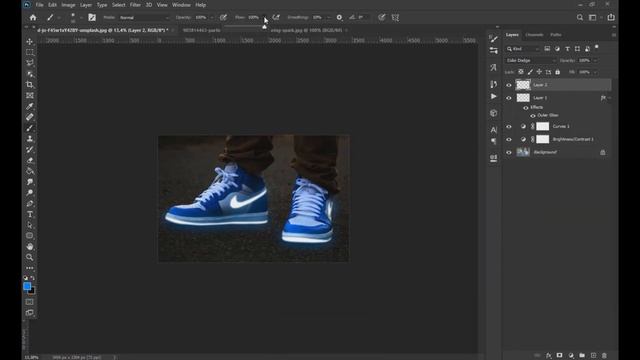
Task: Open the Actions panel play icon
Action: click(x=493, y=96)
